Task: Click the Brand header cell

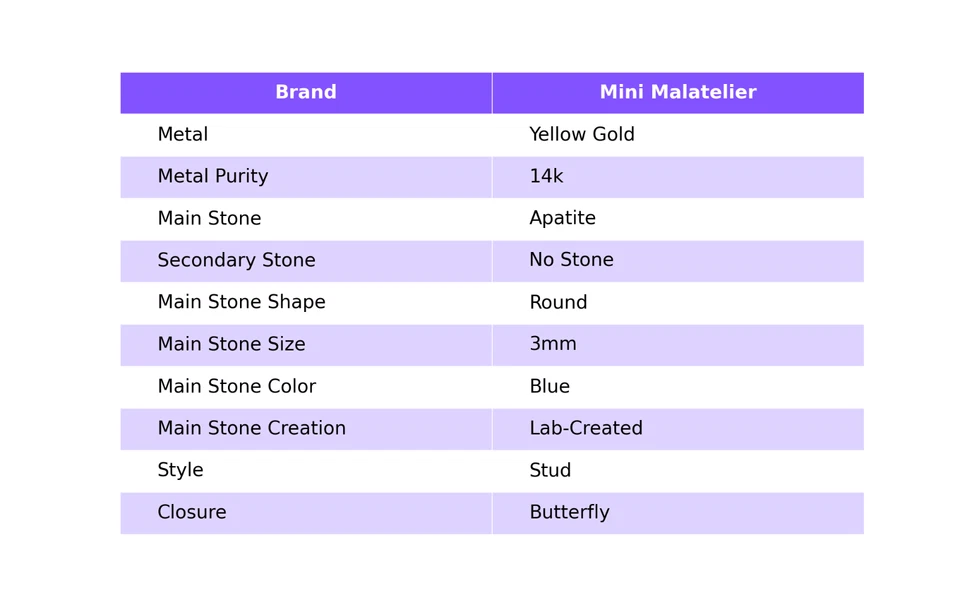Action: tap(306, 93)
